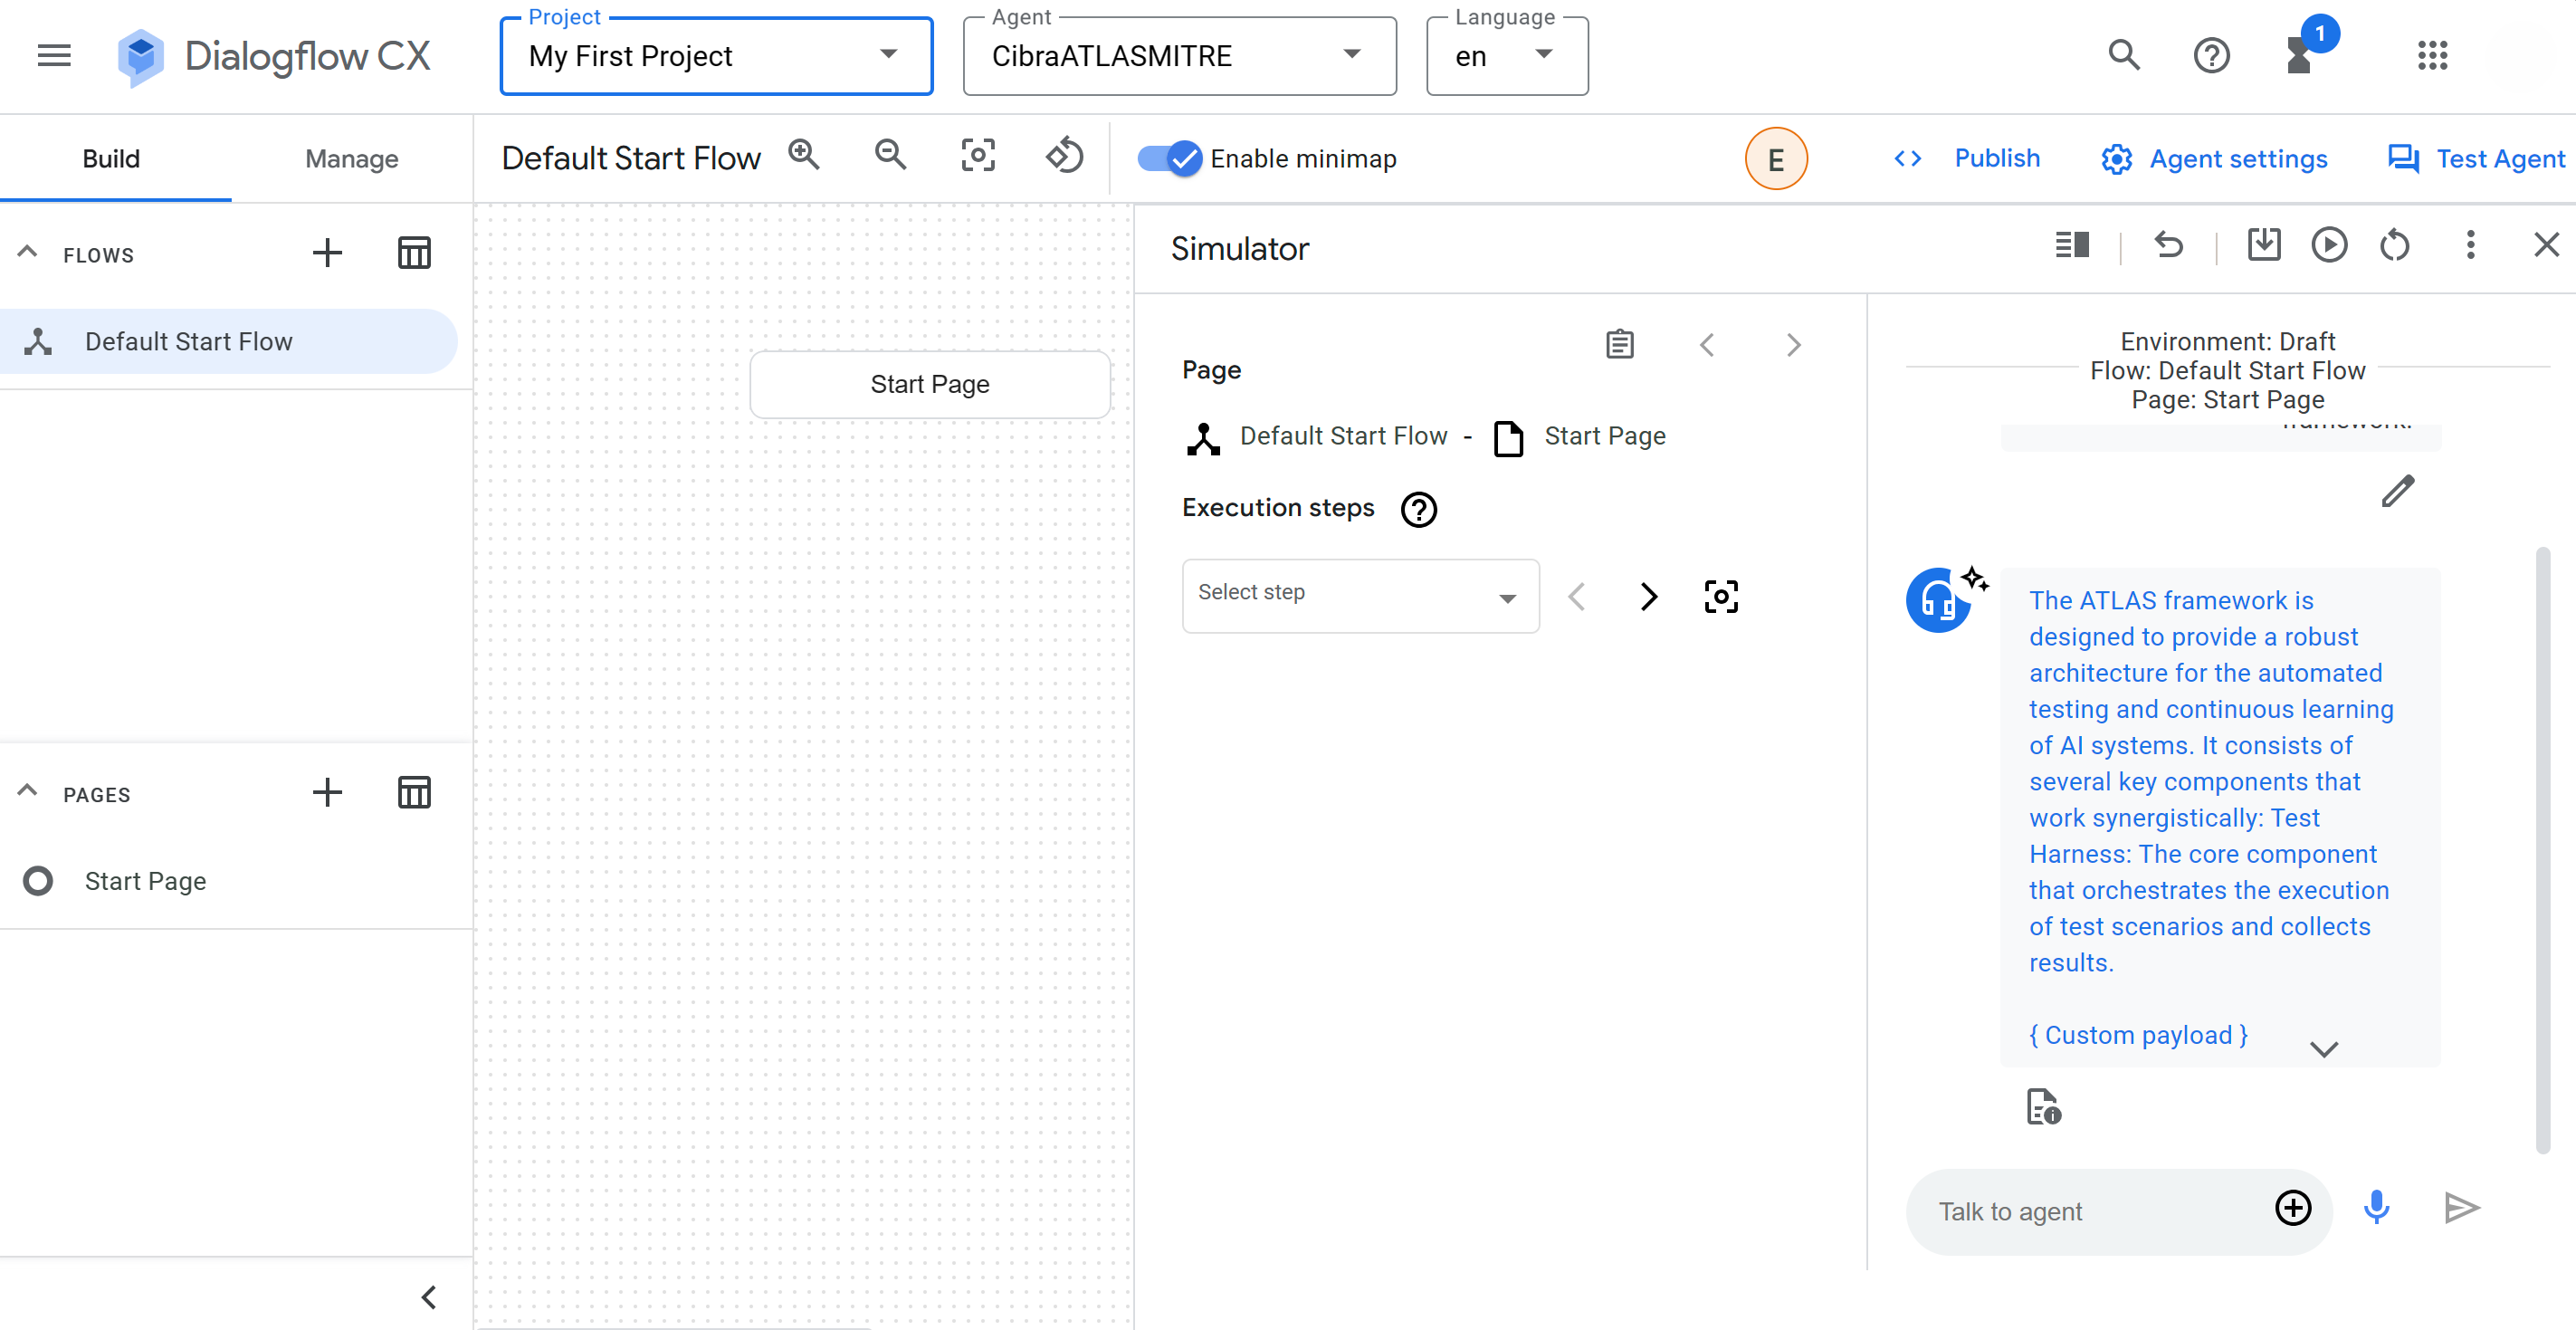Toggle the Enable minimap switch
Image resolution: width=2576 pixels, height=1330 pixels.
pyautogui.click(x=1169, y=158)
